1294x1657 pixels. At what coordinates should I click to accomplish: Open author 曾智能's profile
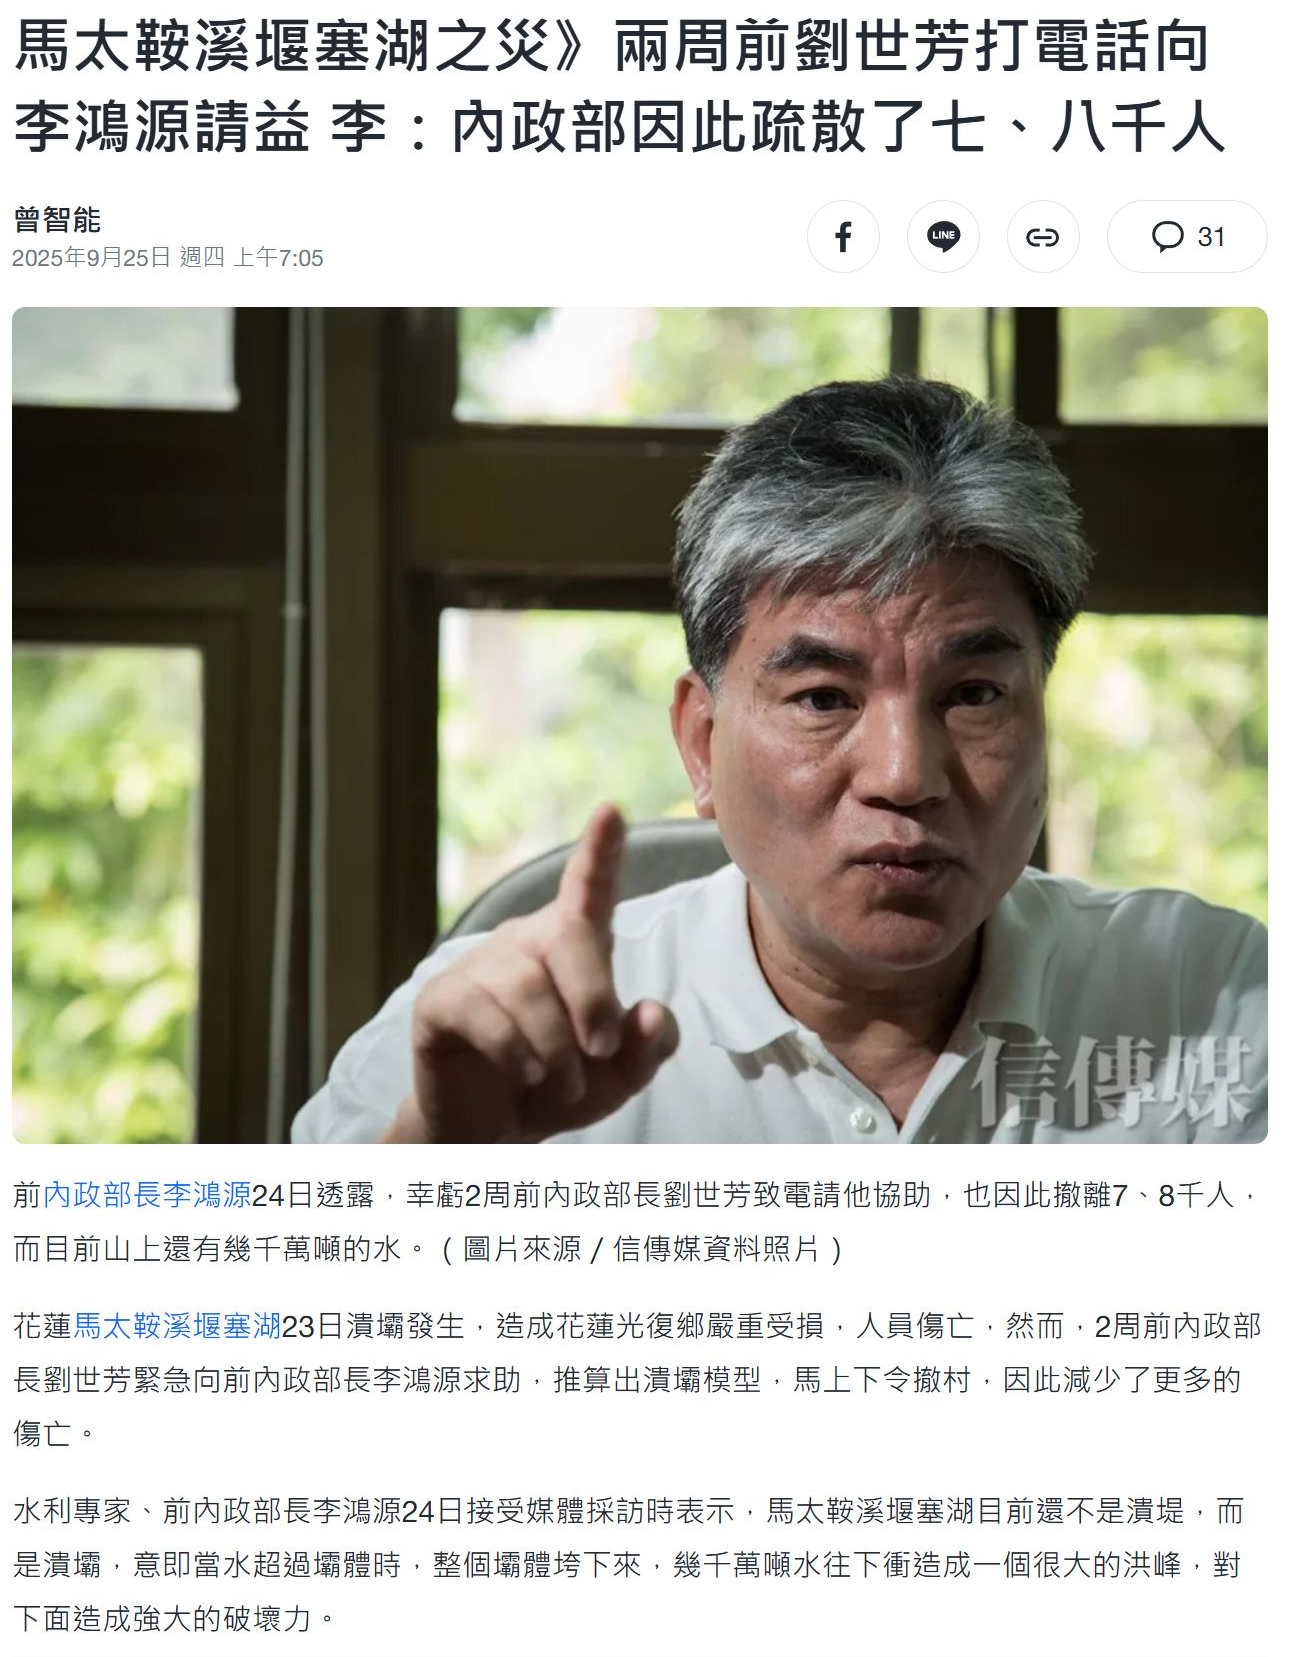pos(57,219)
